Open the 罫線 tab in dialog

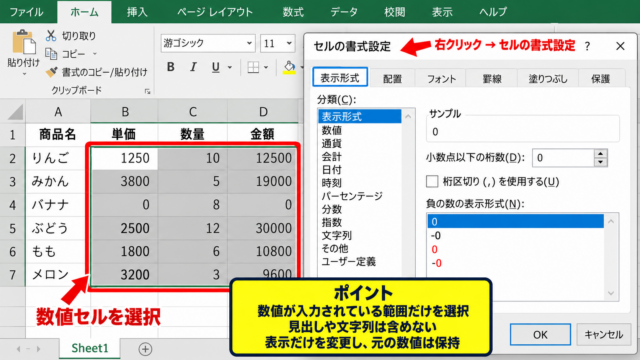click(492, 78)
